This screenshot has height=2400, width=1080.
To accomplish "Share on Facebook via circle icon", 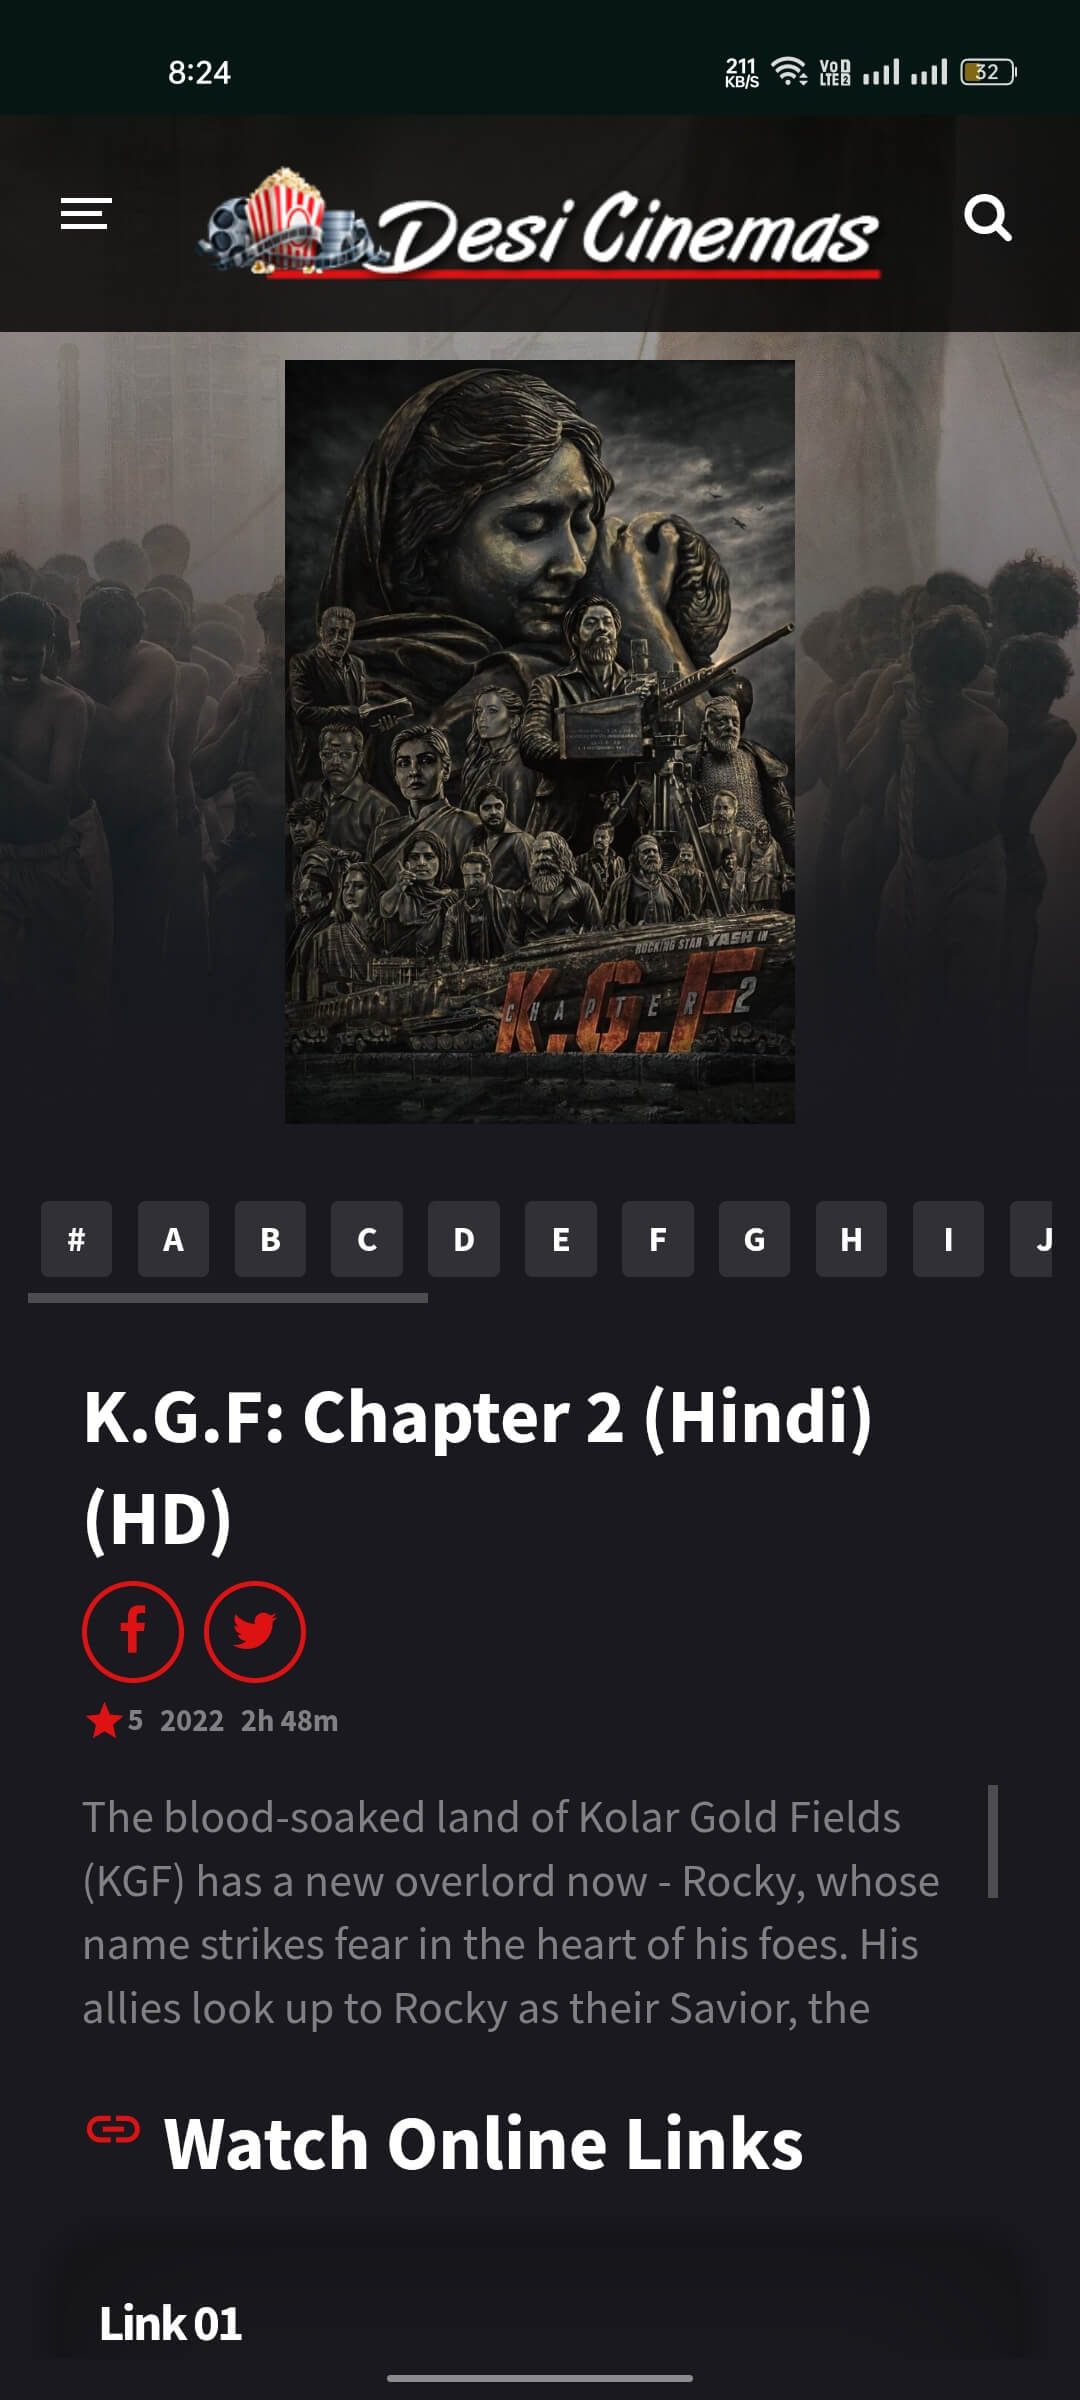I will point(133,1632).
